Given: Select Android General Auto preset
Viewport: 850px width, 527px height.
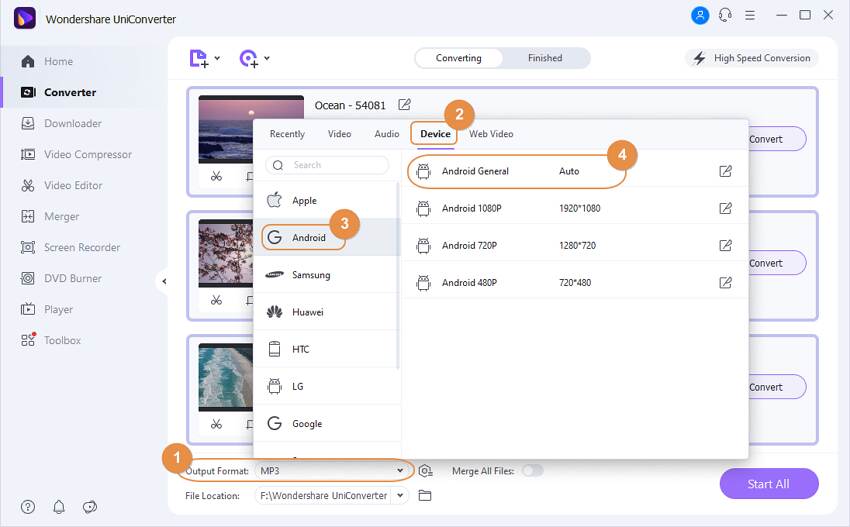Looking at the screenshot, I should [x=575, y=171].
